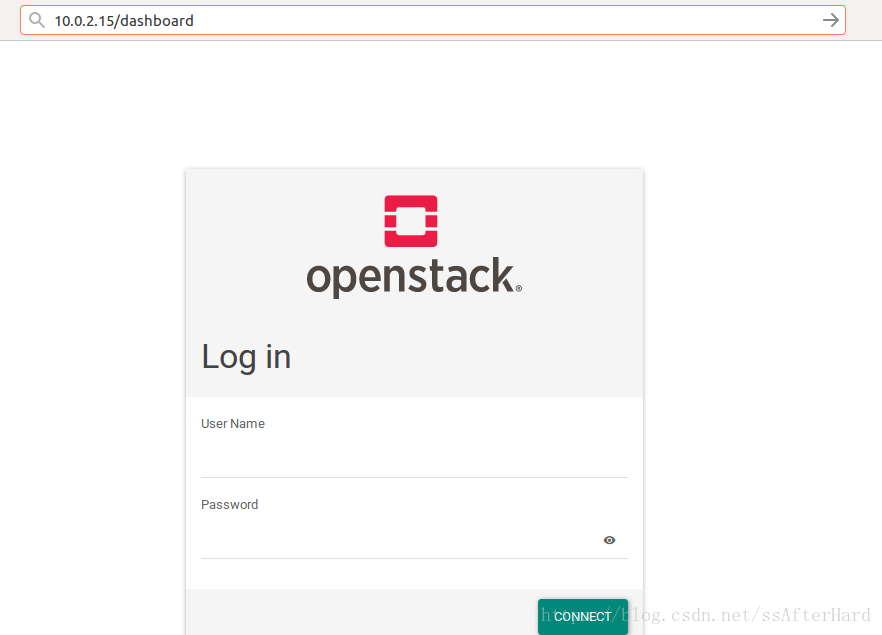Screen dimensions: 882x635
Task: Toggle password visibility eye icon
Action: [609, 540]
